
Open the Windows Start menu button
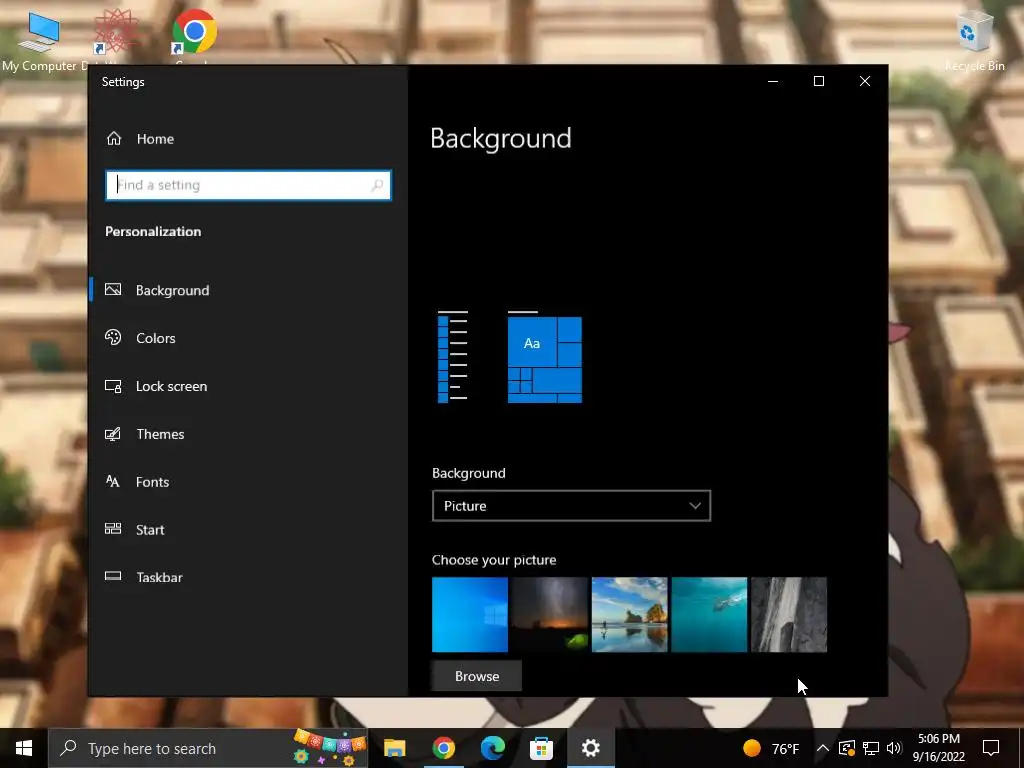(24, 748)
